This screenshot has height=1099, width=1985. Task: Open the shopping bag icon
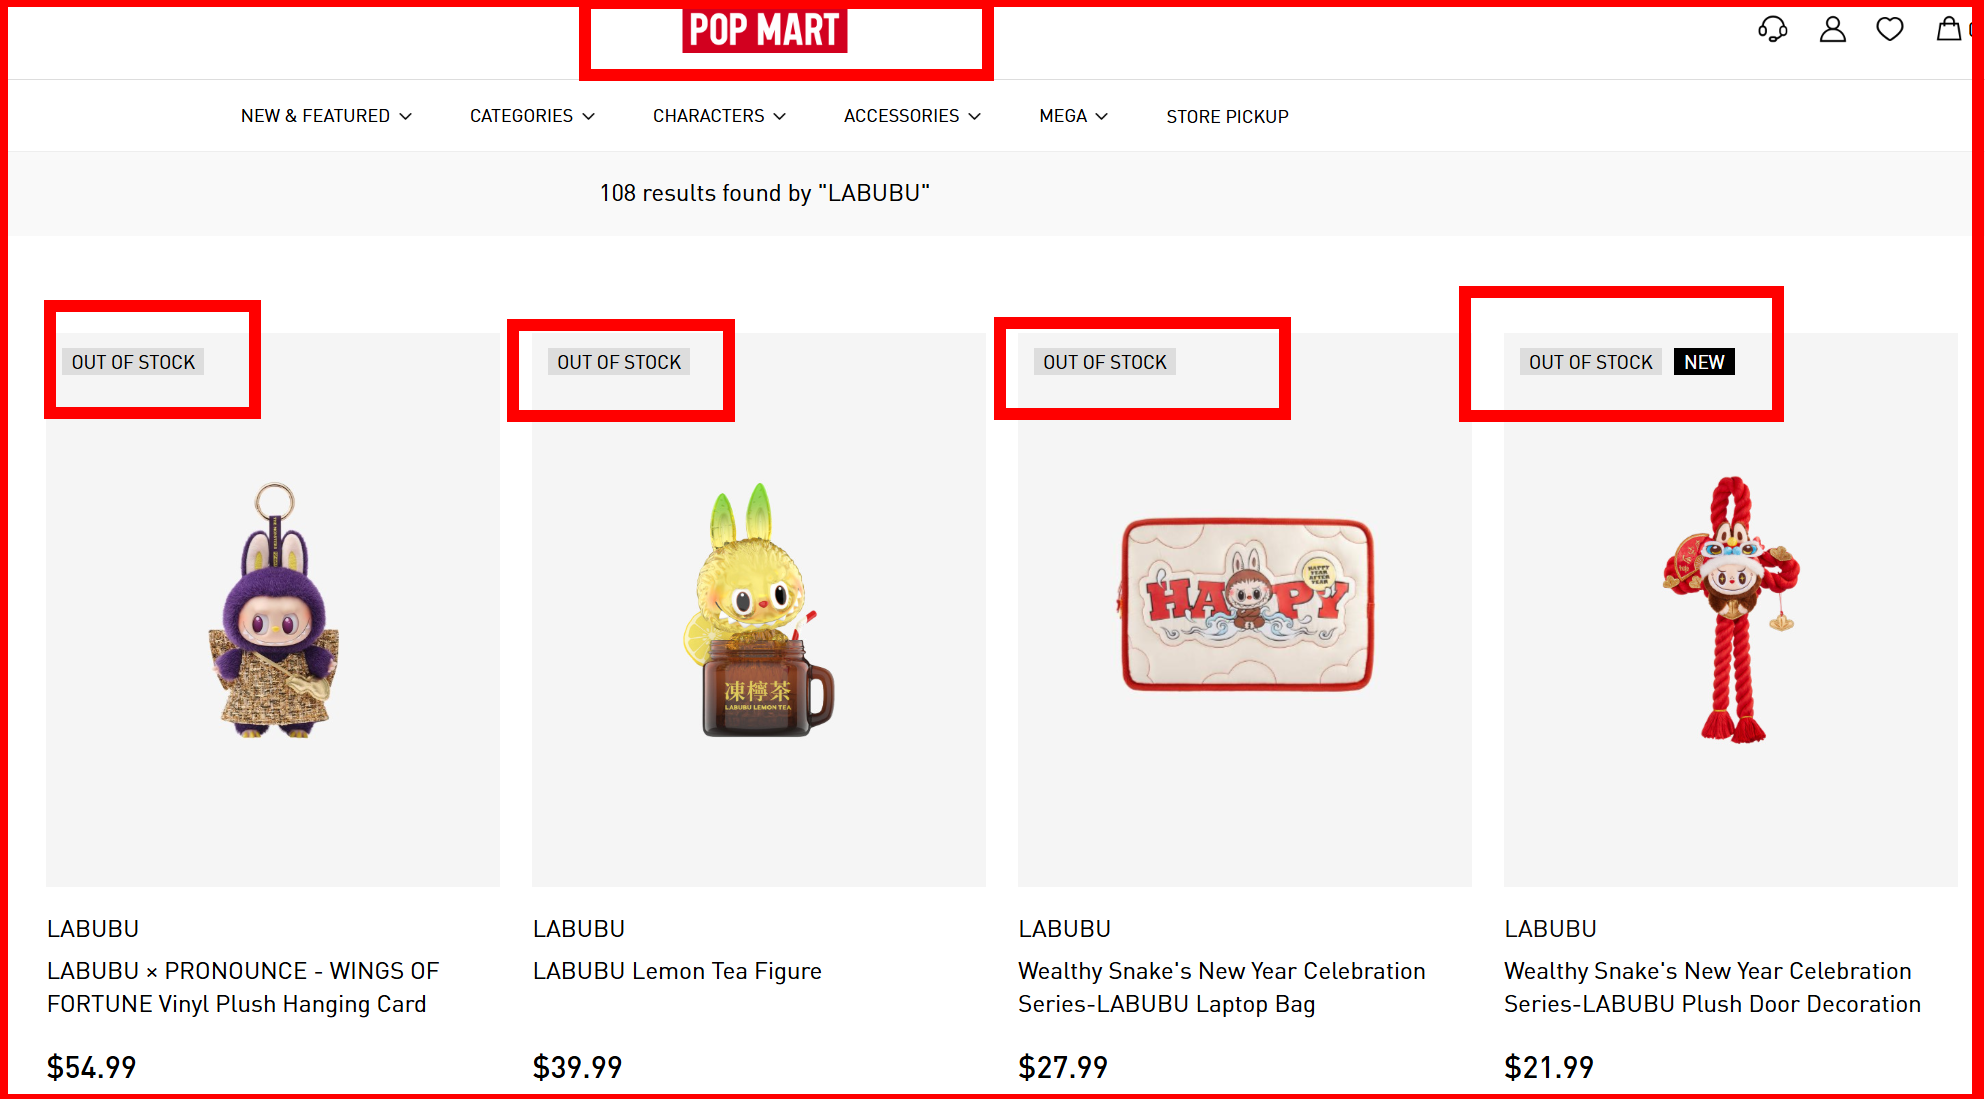pyautogui.click(x=1949, y=29)
